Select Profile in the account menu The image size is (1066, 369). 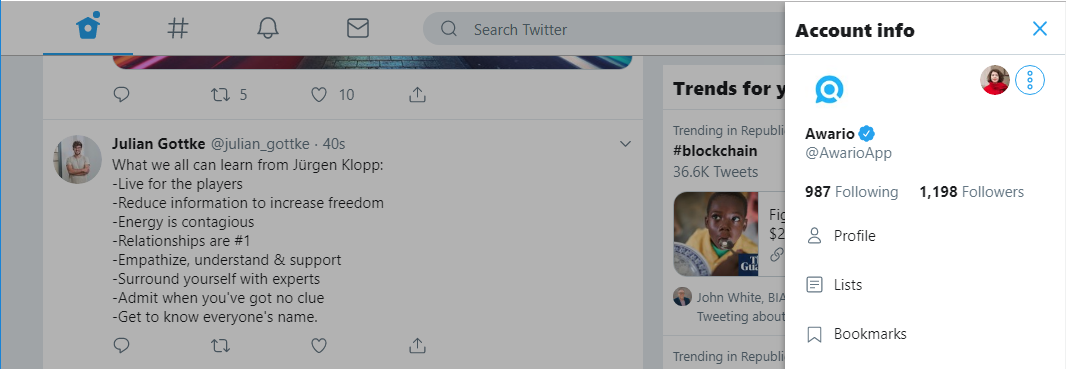pyautogui.click(x=925, y=236)
